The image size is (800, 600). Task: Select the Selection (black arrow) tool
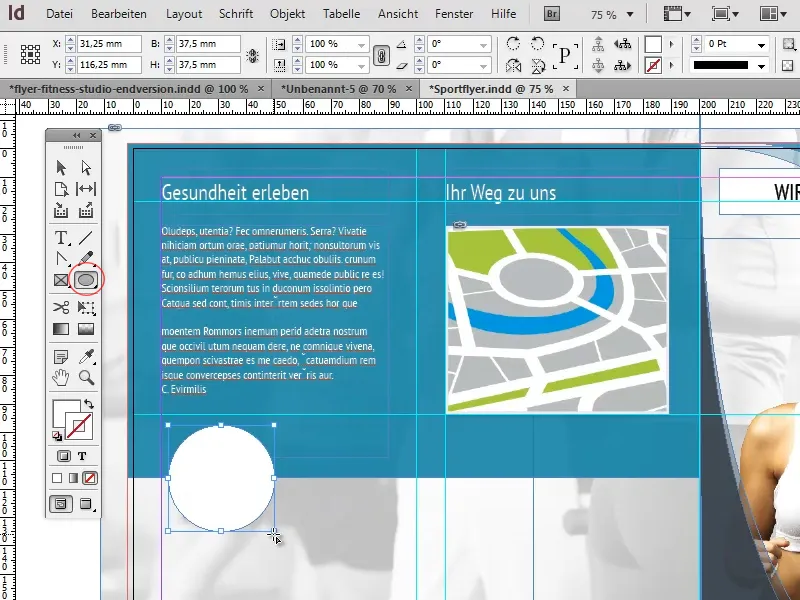61,167
